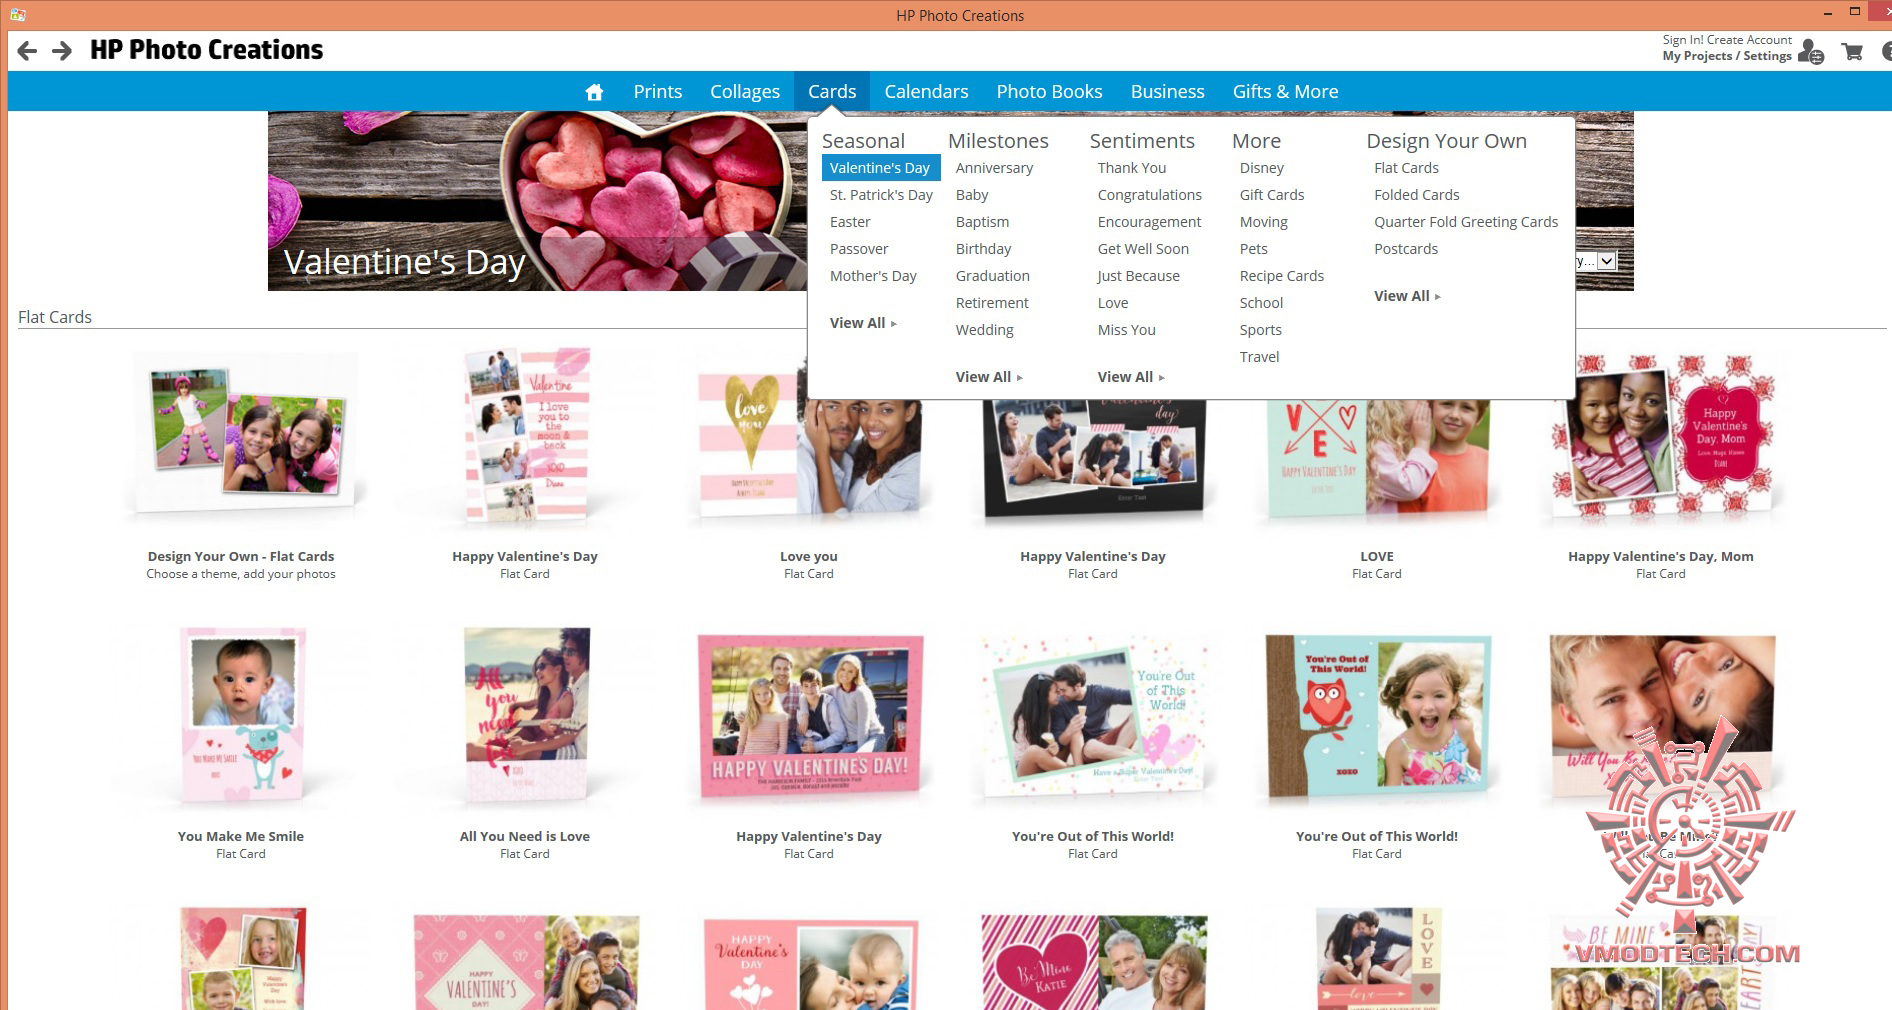Viewport: 1892px width, 1010px height.
Task: Go back with the left arrow icon
Action: [x=27, y=51]
